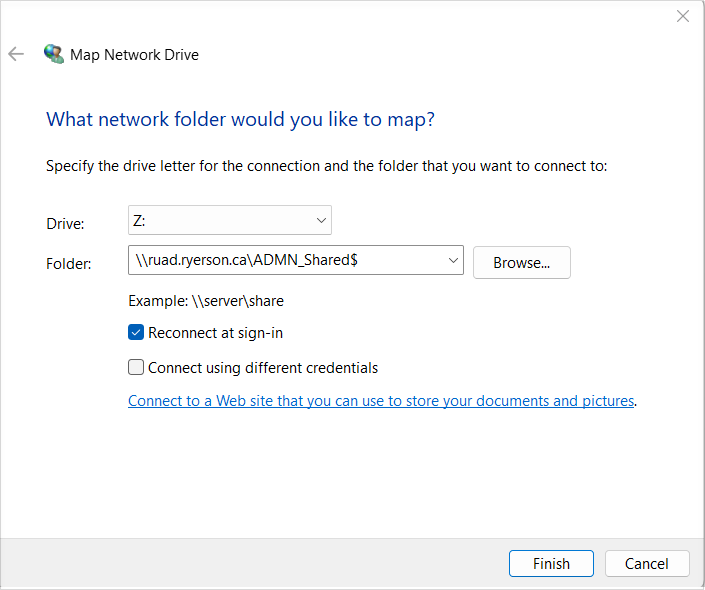Click the 'Map Network Drive' window title text
705x590 pixels.
134,55
